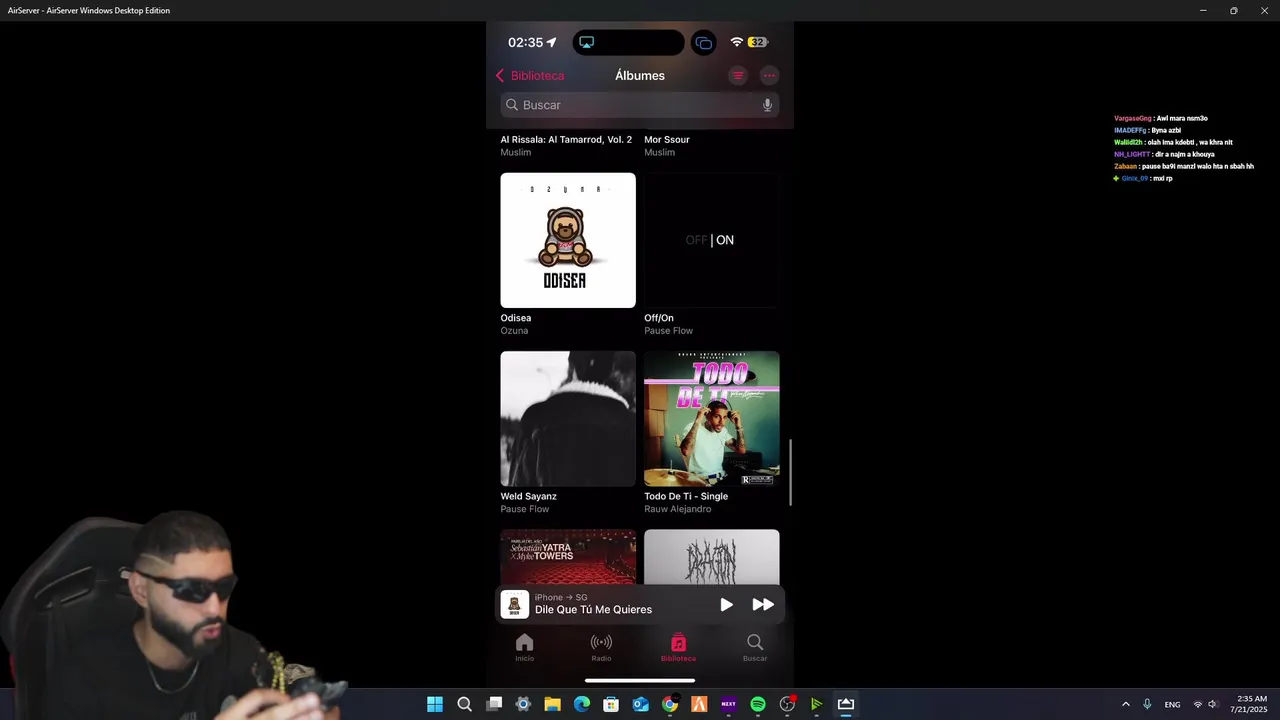Screen dimensions: 1280x720
Task: Open ENG language switcher in tray
Action: (1172, 705)
